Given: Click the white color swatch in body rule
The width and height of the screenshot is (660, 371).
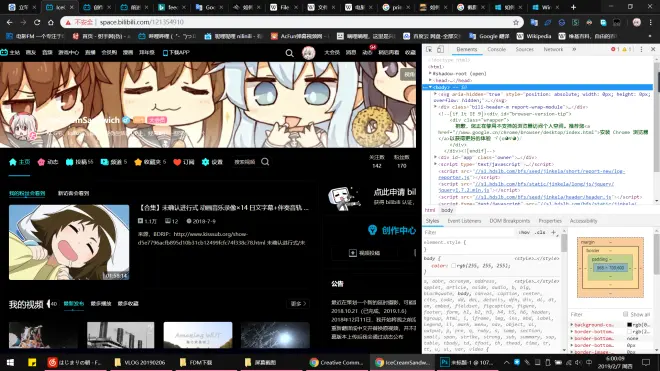Looking at the screenshot, I should (x=453, y=266).
